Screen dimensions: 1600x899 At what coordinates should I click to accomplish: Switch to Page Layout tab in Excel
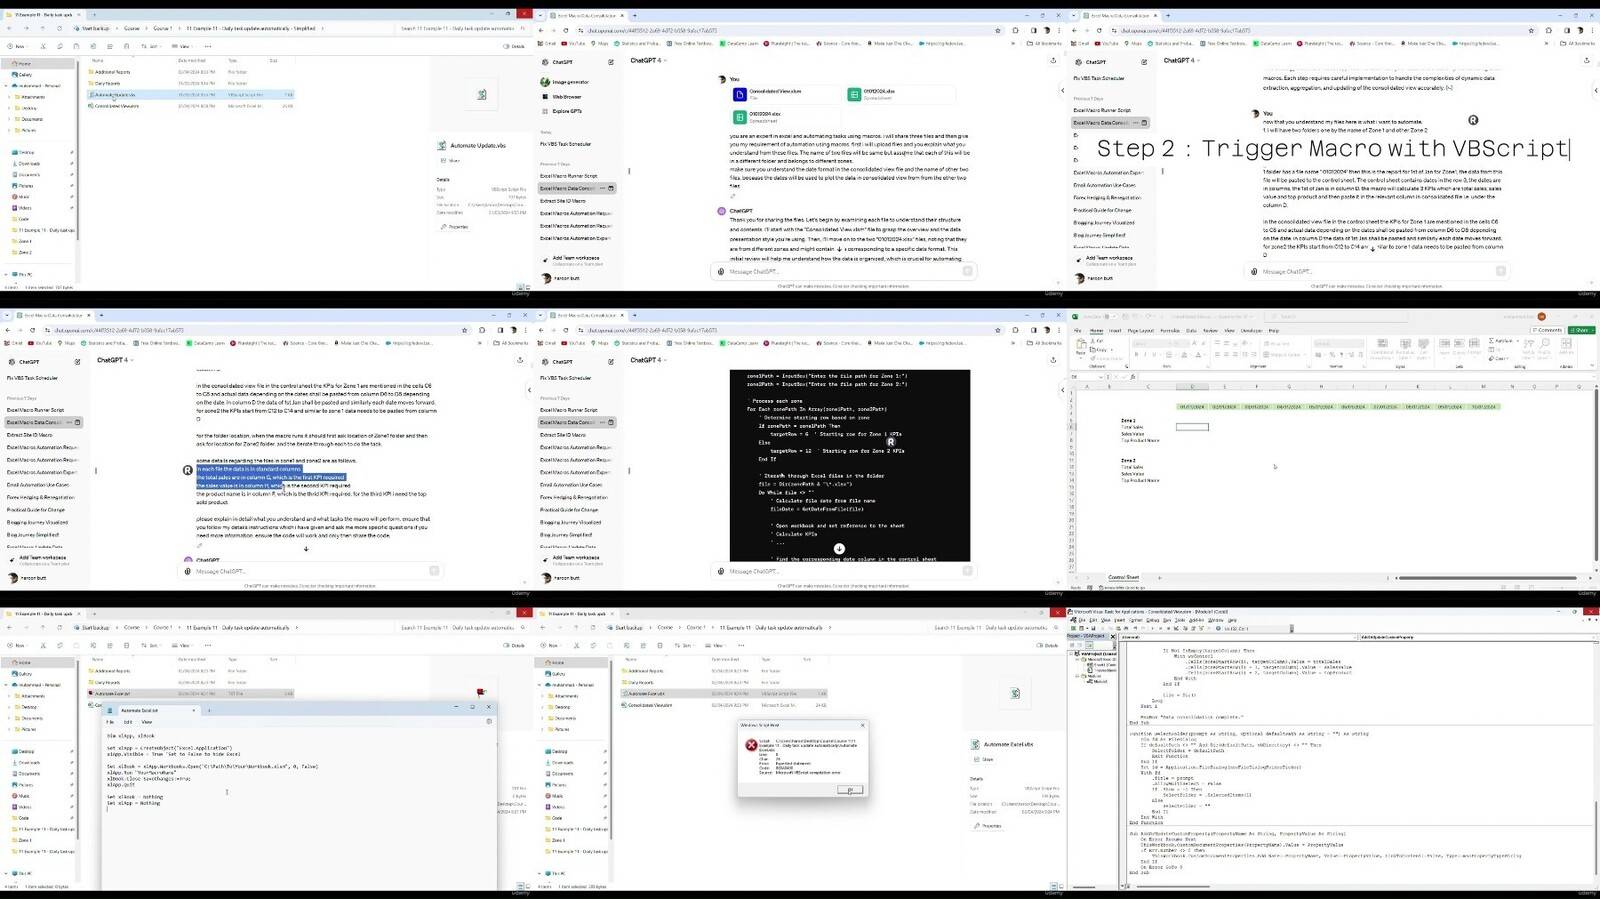(x=1140, y=330)
